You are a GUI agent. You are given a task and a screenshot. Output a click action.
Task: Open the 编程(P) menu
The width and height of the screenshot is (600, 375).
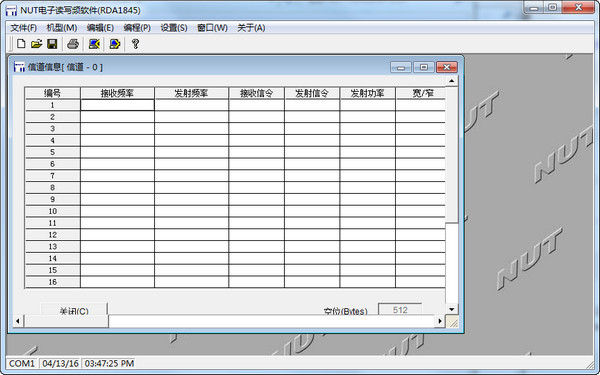(137, 28)
